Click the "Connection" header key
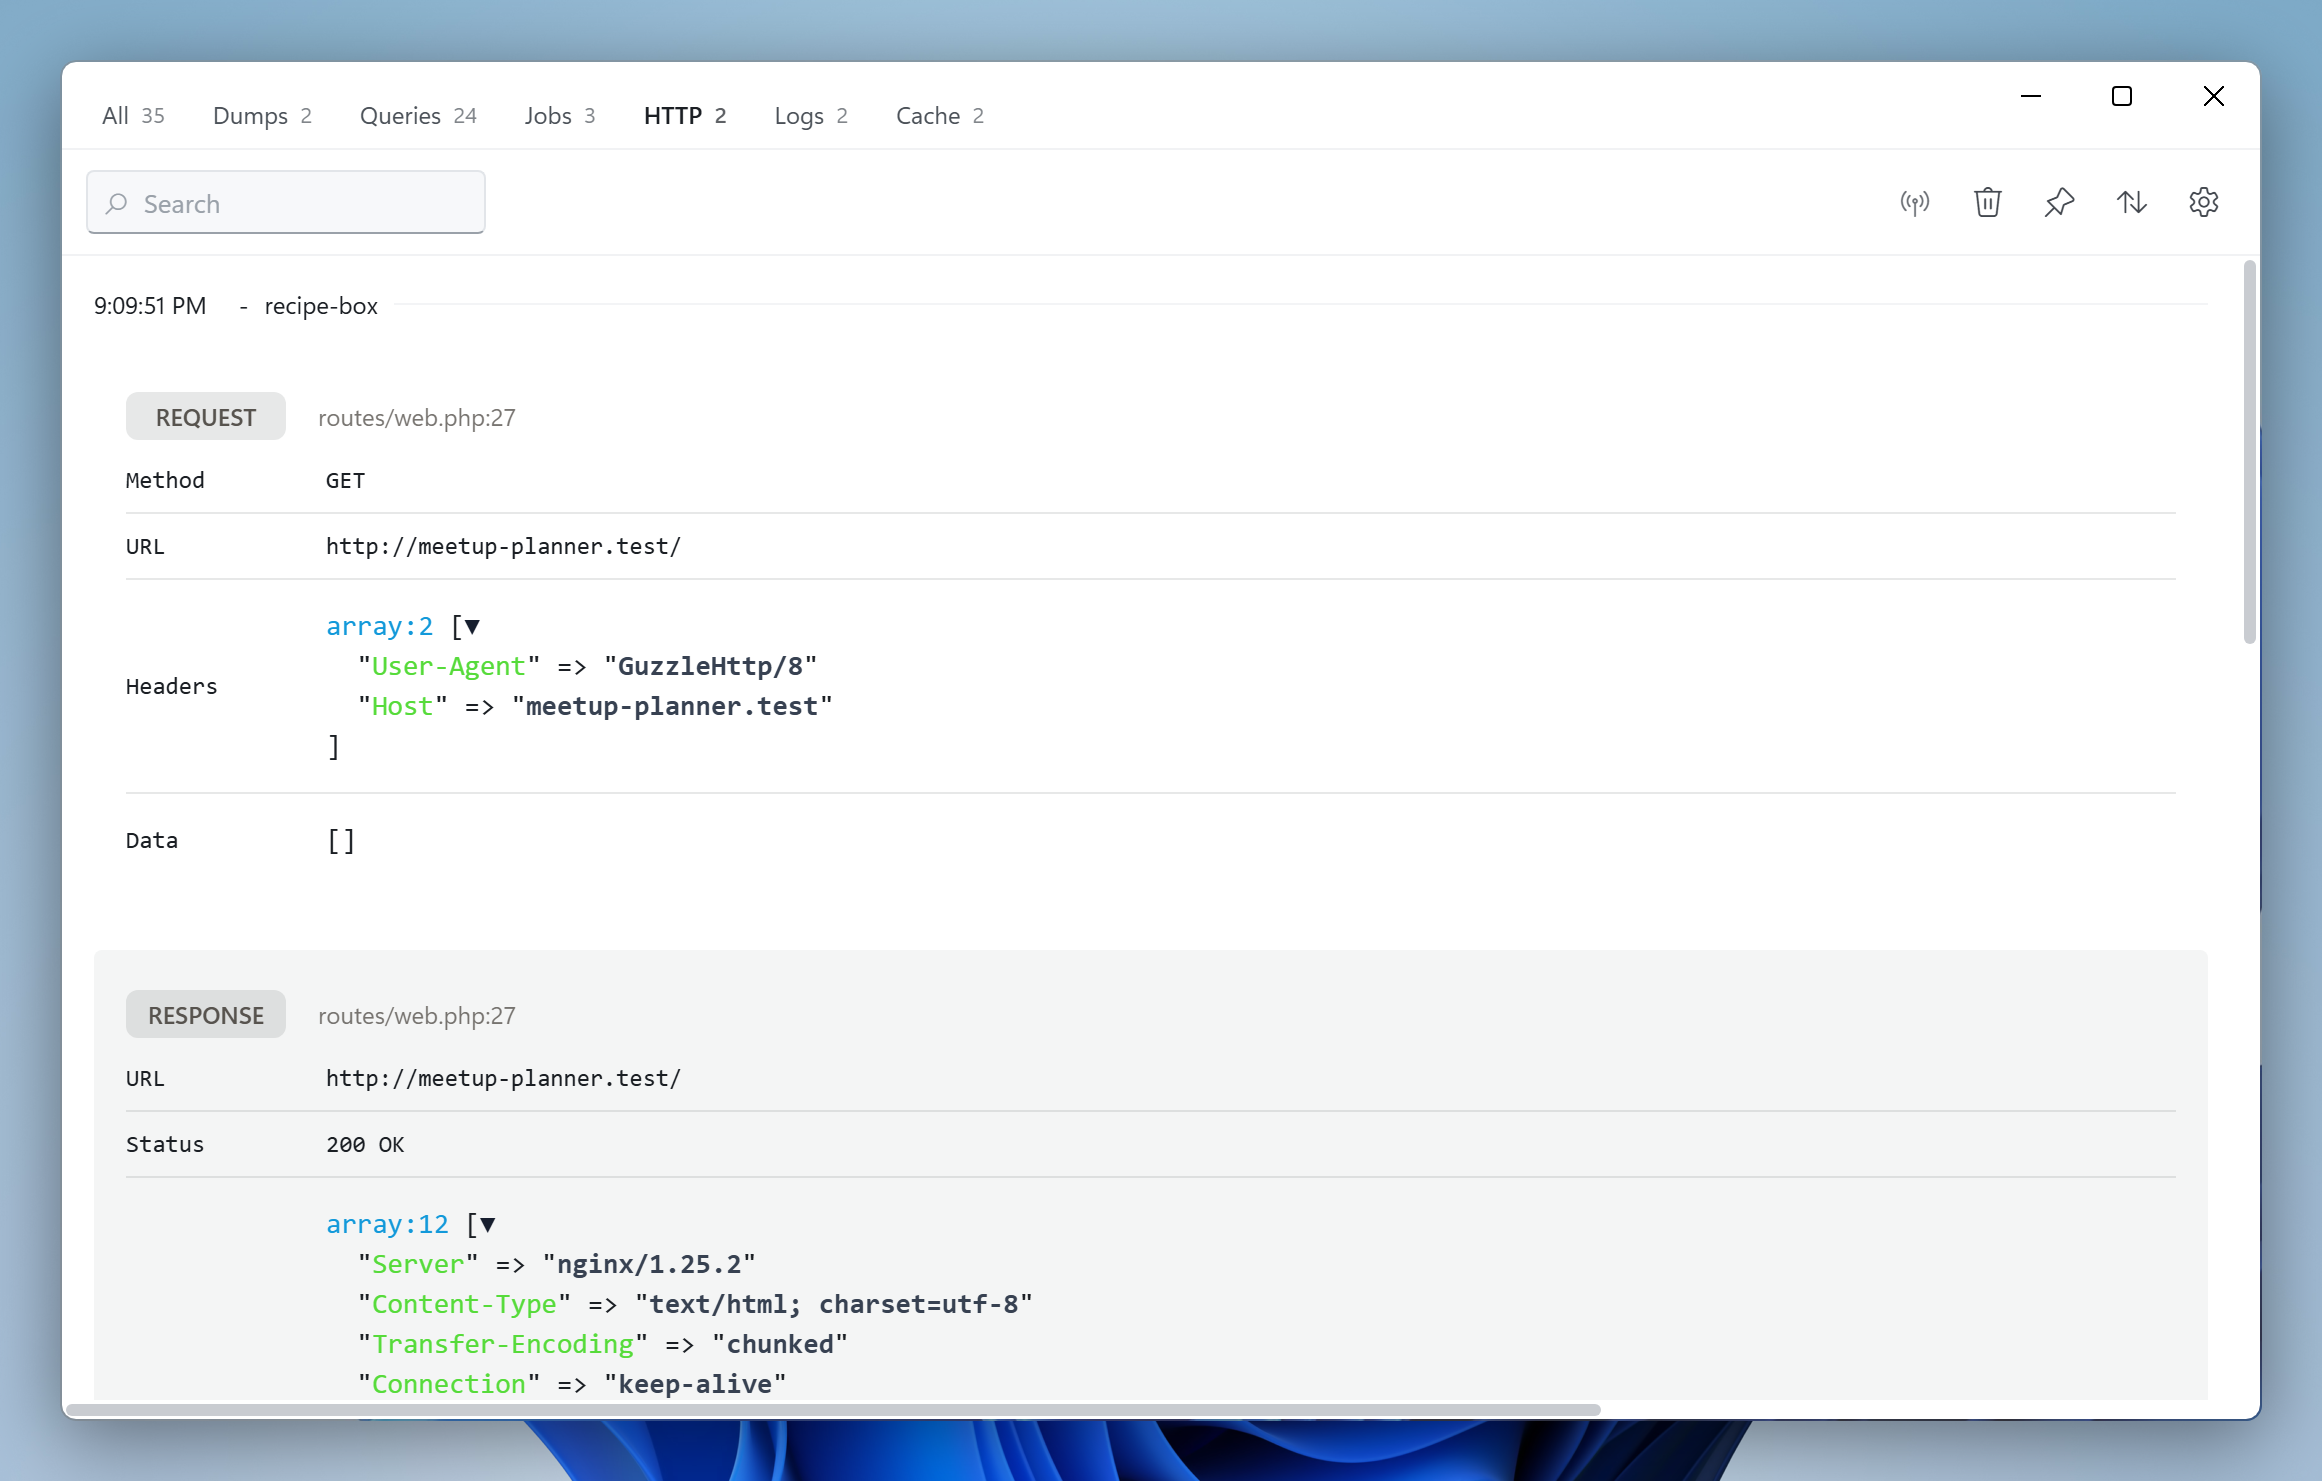 pos(449,1385)
